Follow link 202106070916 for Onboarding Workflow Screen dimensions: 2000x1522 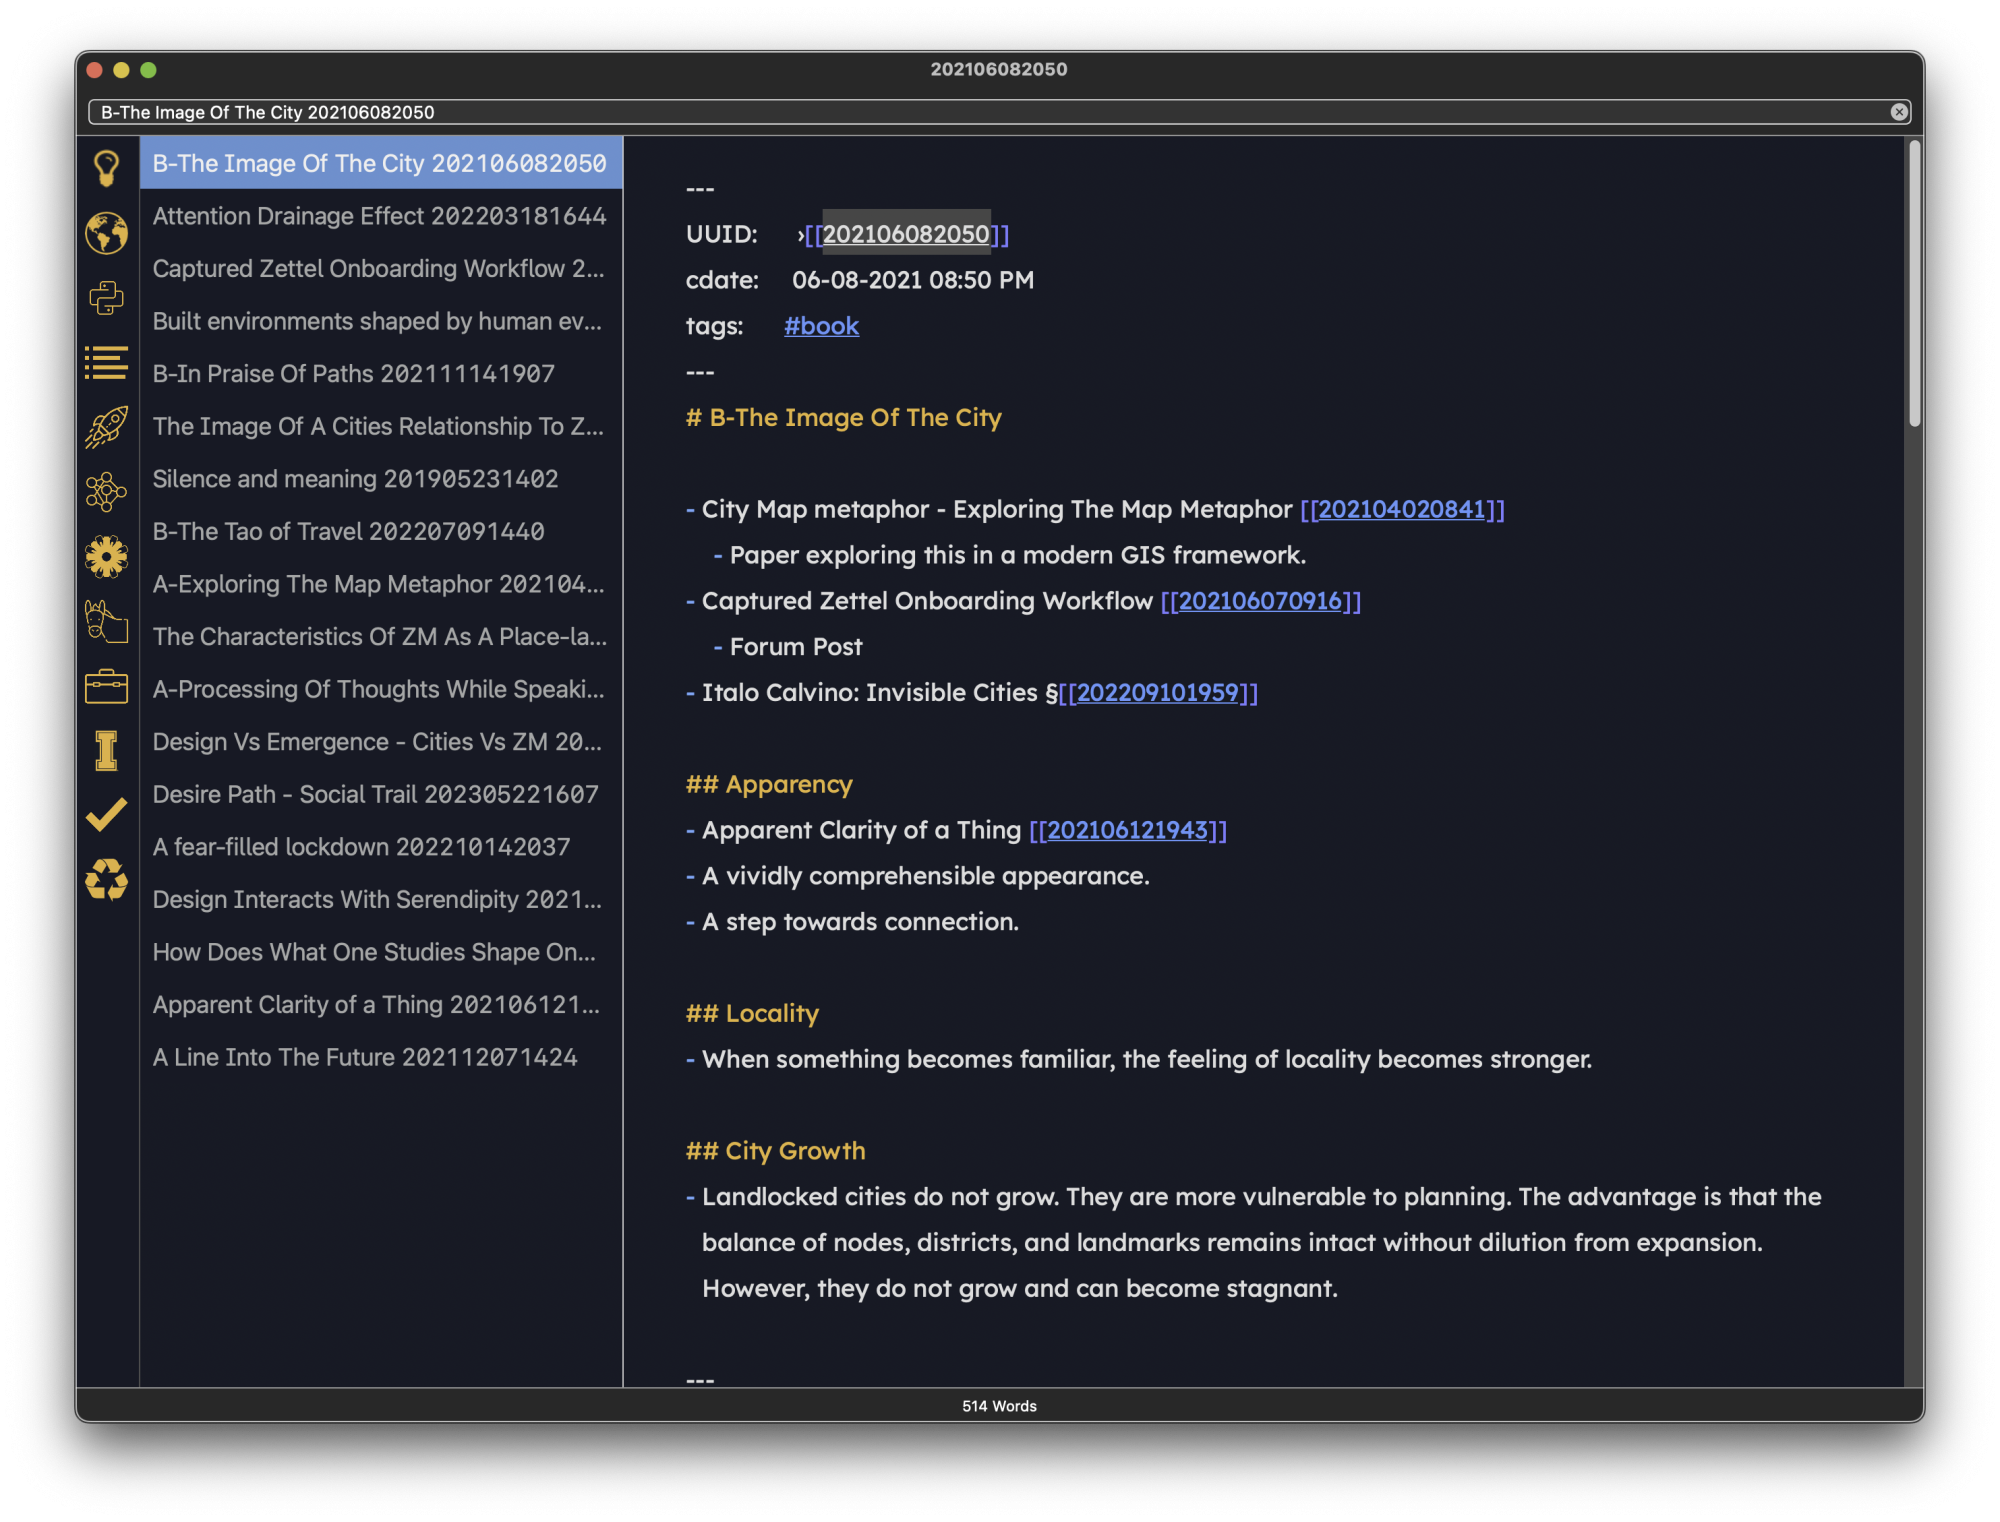coord(1260,601)
